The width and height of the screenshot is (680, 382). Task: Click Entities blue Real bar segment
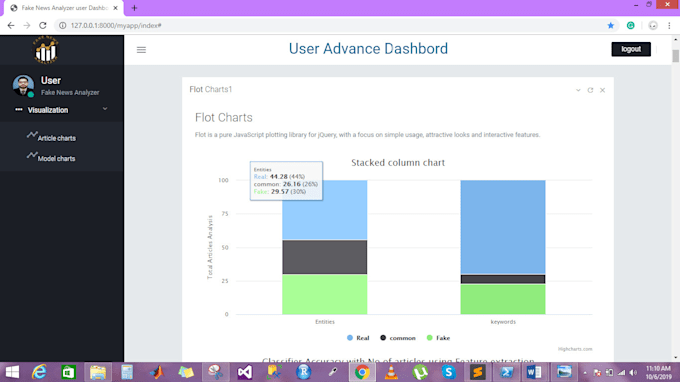coord(324,210)
